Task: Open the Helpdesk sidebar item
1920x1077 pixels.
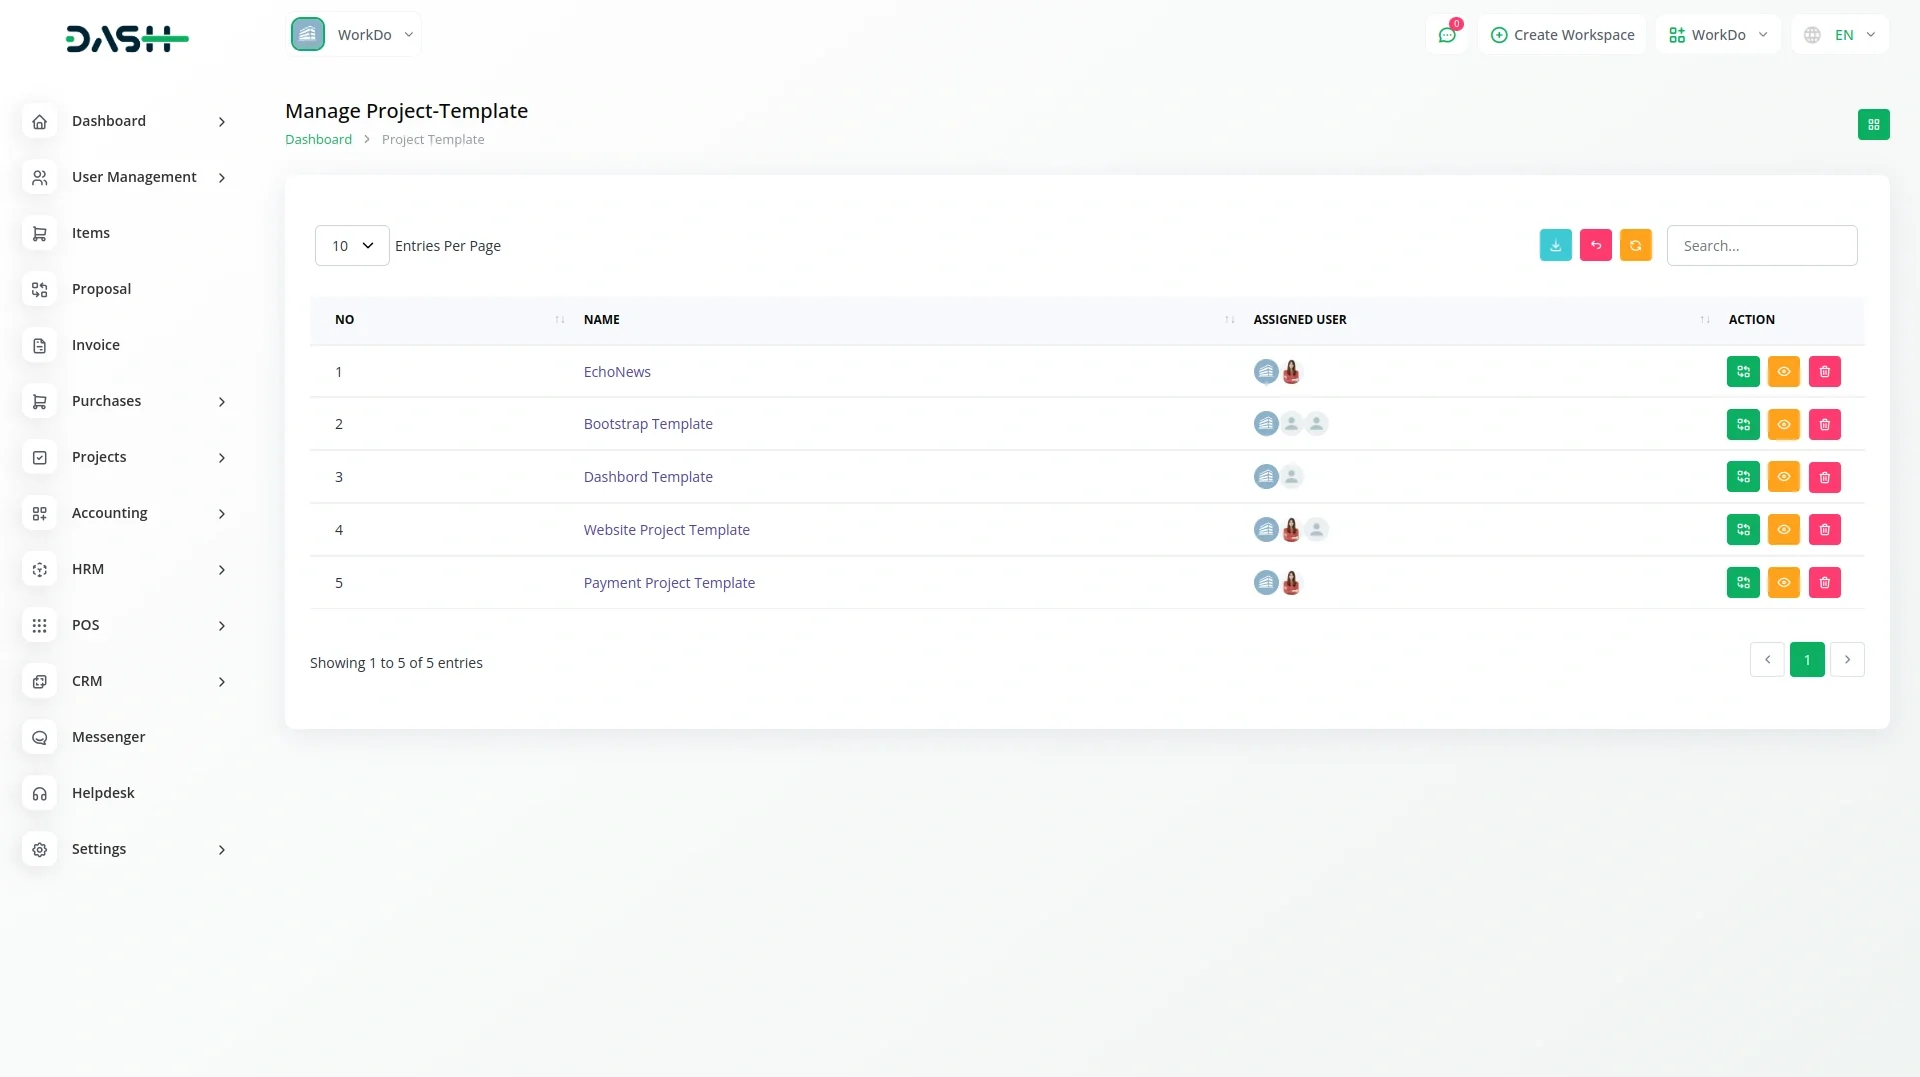Action: tap(103, 793)
